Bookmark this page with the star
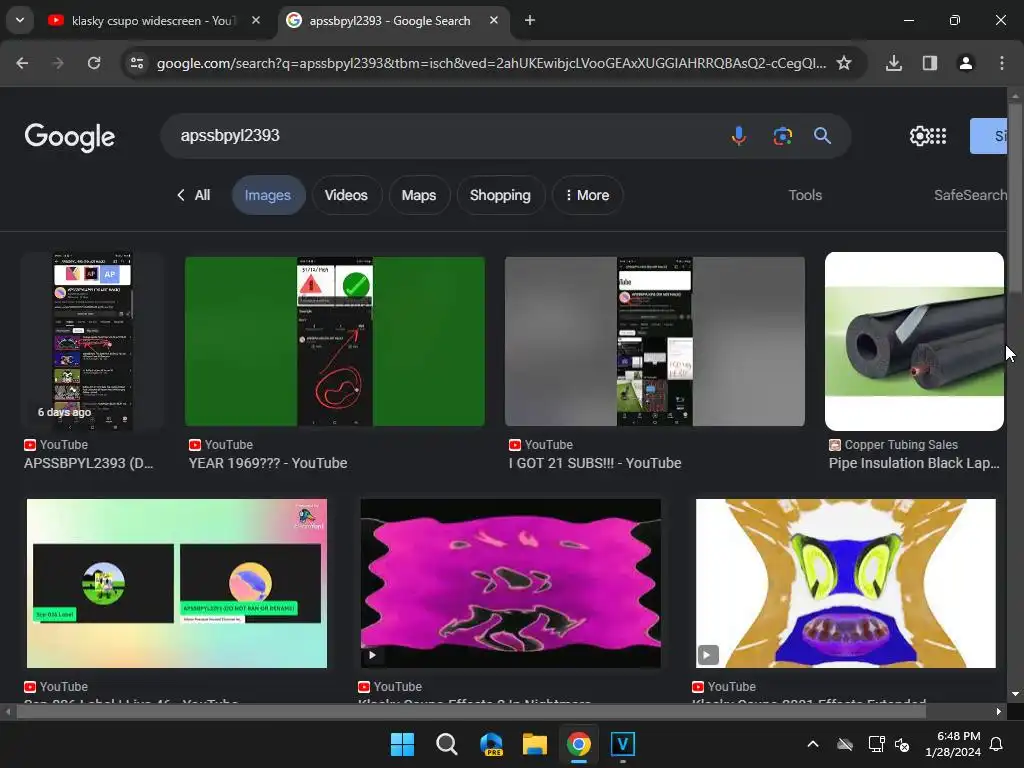The height and width of the screenshot is (768, 1024). [844, 63]
